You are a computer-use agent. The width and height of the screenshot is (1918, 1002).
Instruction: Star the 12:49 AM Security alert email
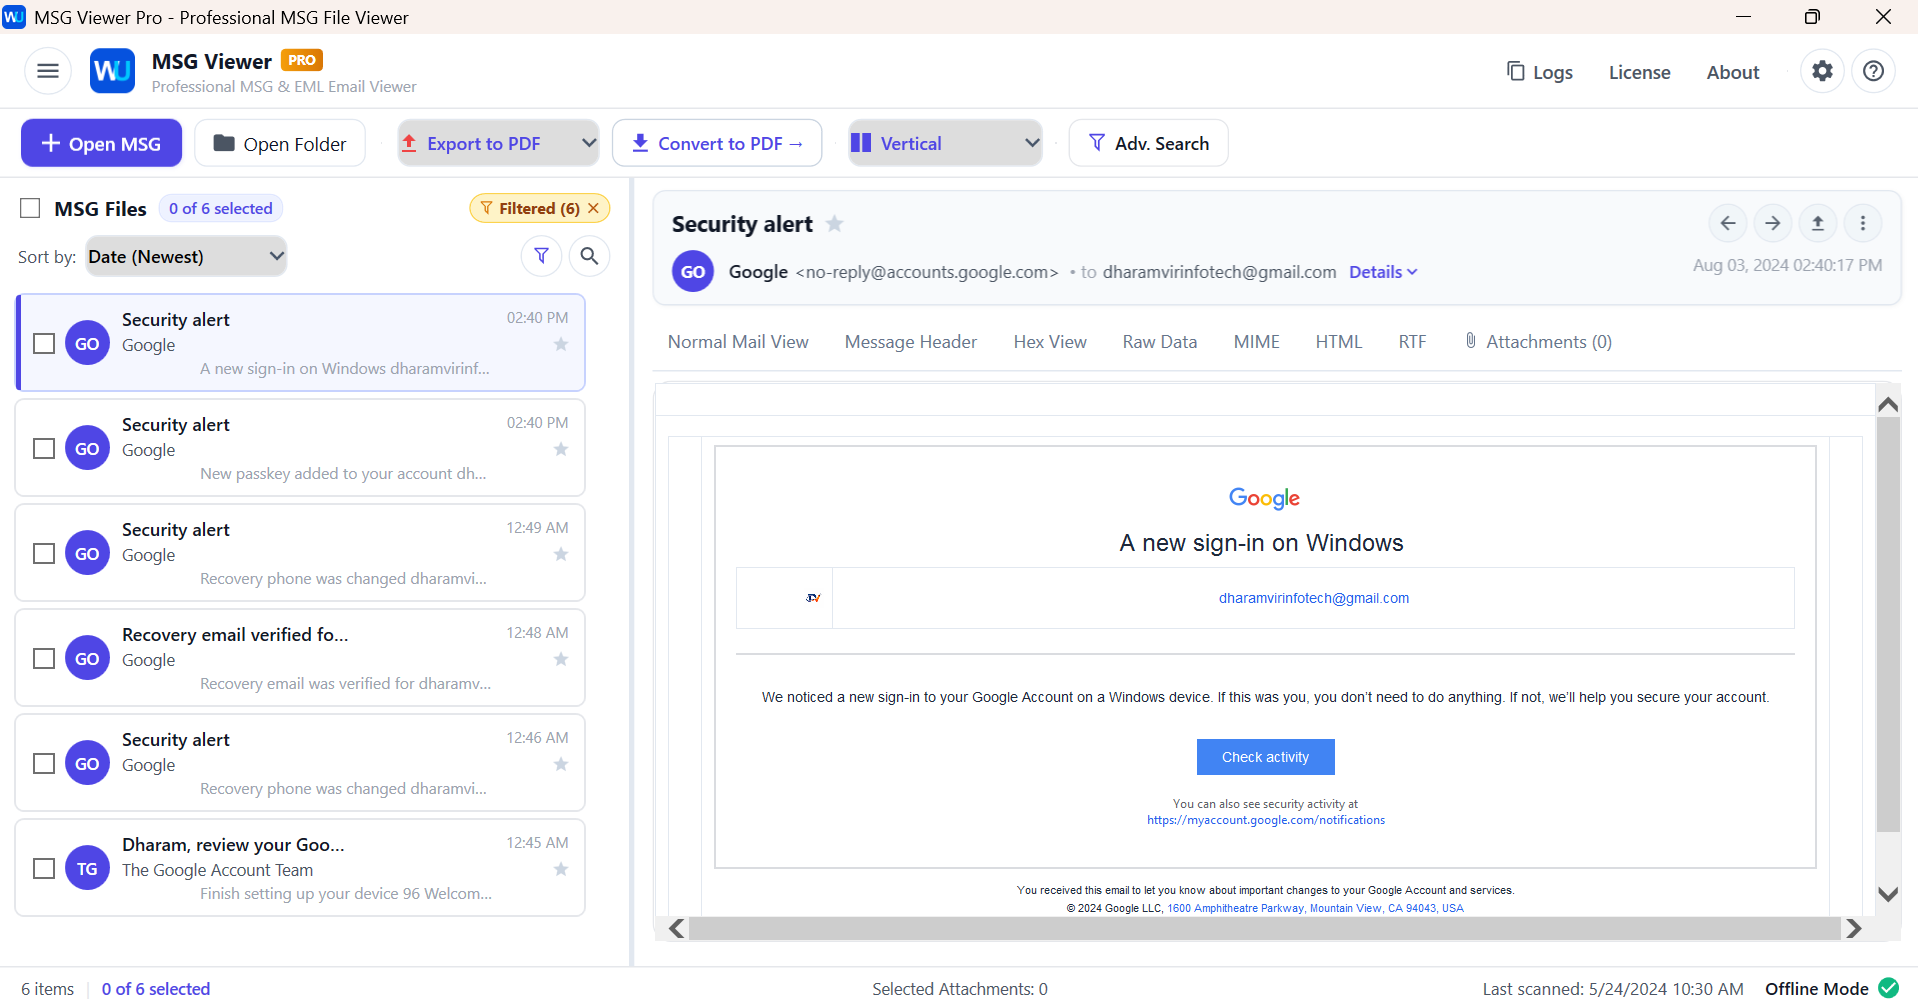tap(561, 554)
